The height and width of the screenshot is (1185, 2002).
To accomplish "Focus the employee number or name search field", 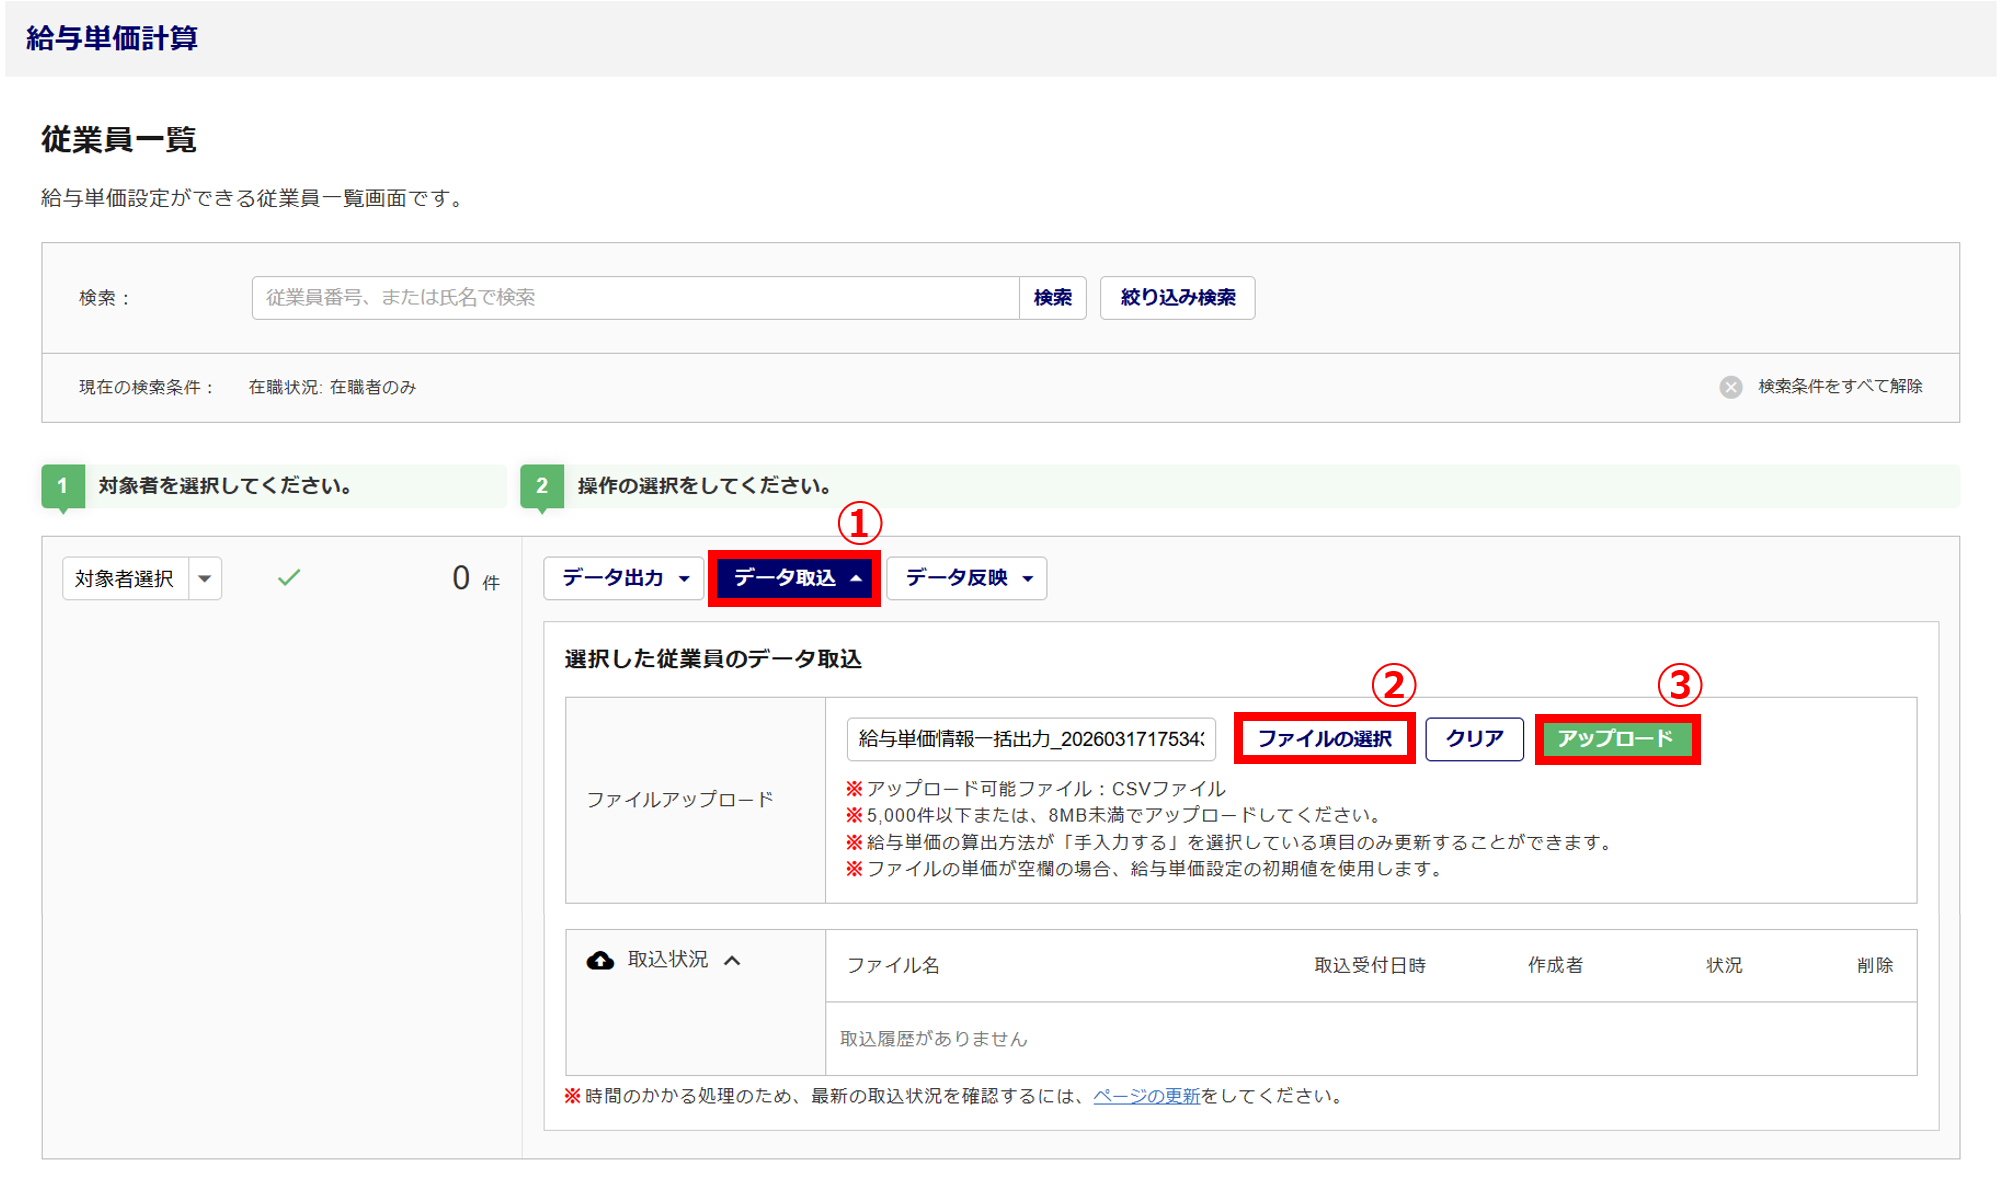I will (x=635, y=298).
